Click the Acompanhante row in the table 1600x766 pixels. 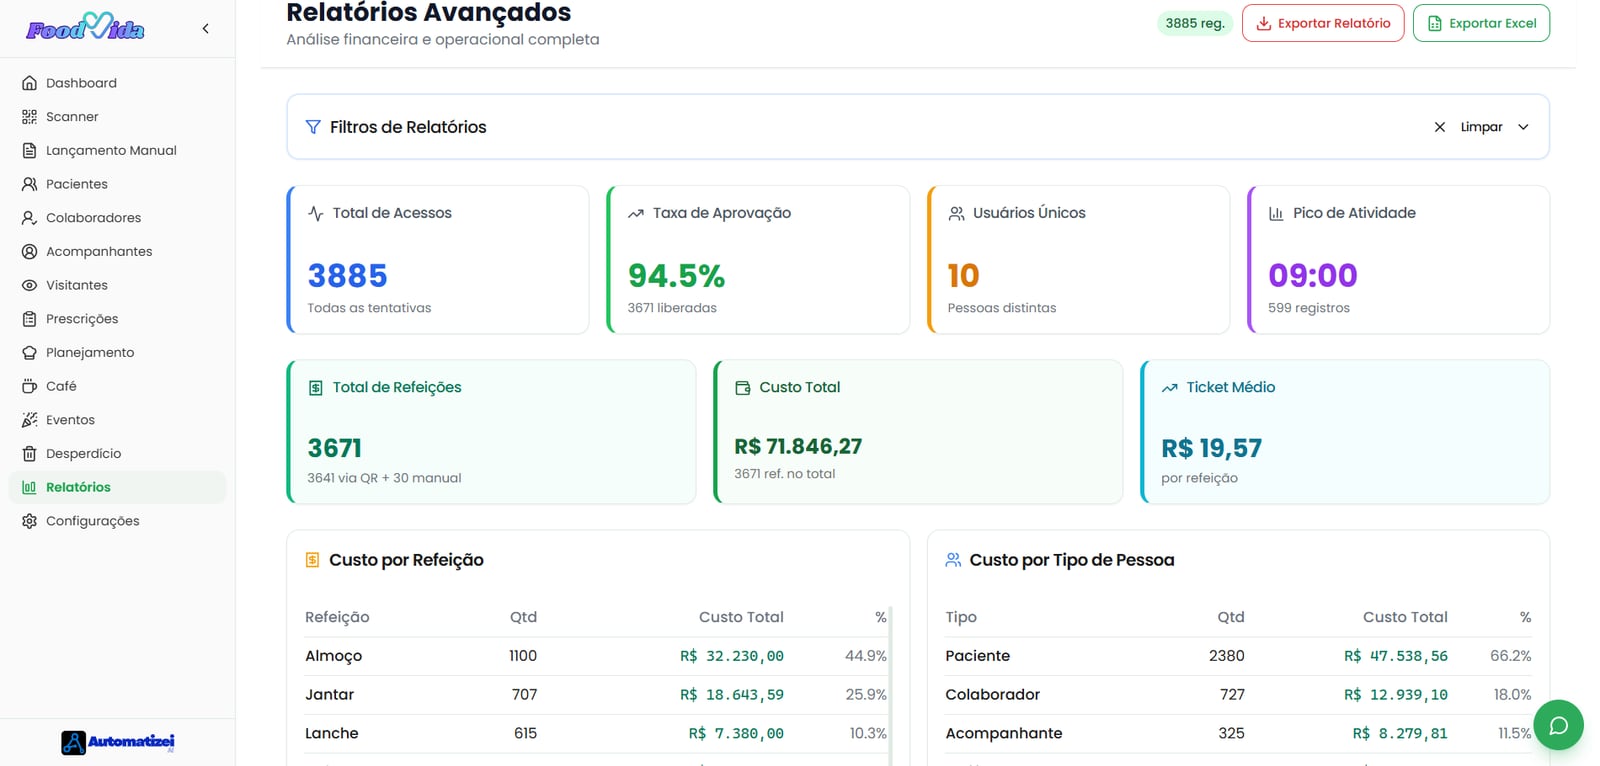click(1238, 733)
